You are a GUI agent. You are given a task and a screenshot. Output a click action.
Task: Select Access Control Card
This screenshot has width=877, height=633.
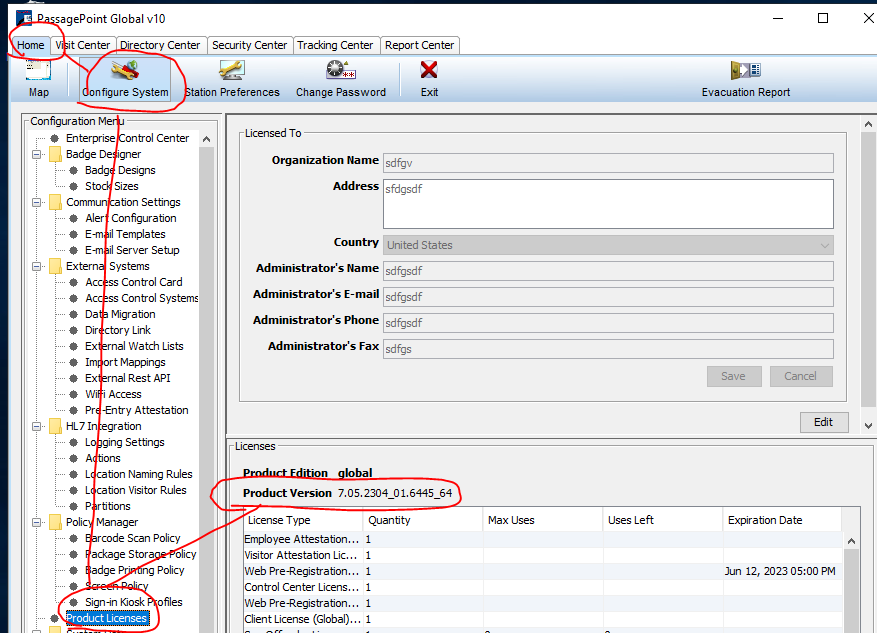click(x=134, y=282)
